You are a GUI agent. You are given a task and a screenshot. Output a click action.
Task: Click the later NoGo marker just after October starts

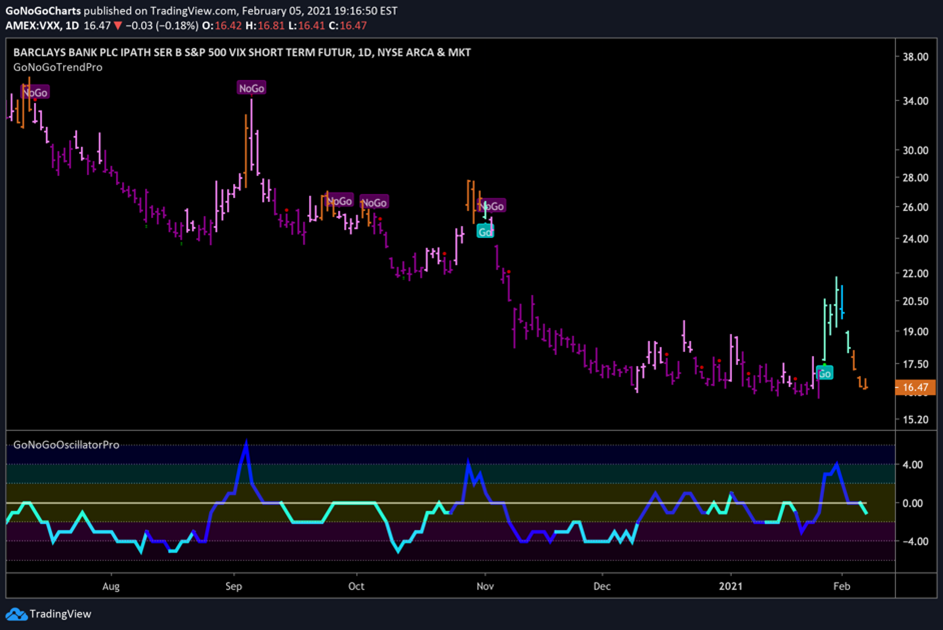[x=374, y=203]
